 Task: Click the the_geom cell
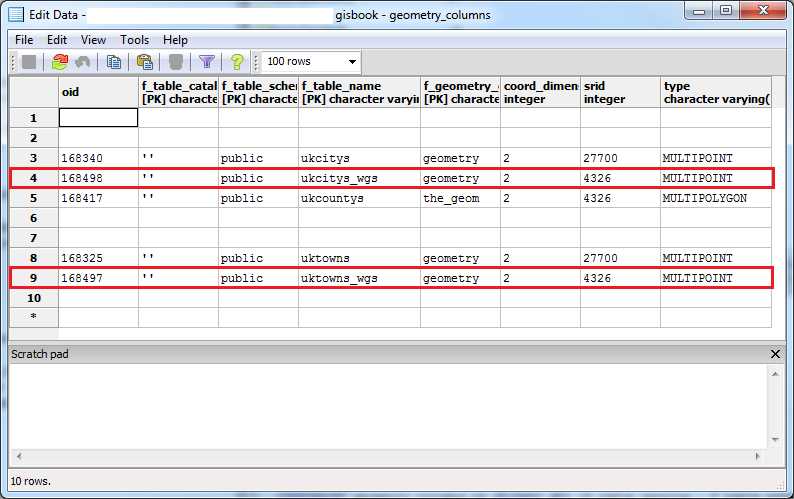click(460, 198)
